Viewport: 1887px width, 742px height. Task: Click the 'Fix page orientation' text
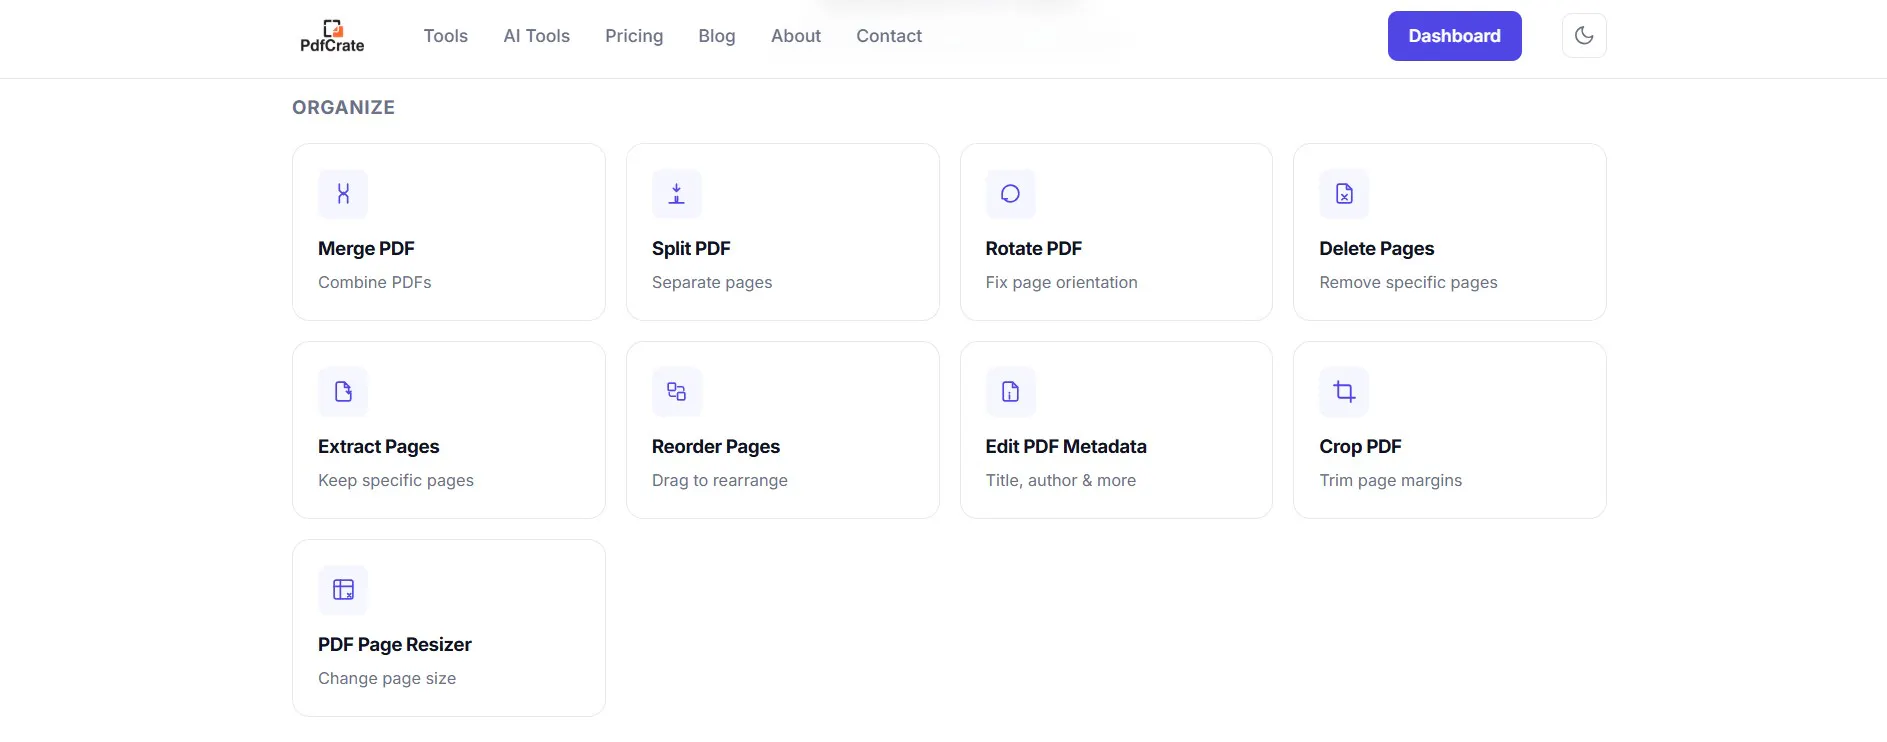tap(1061, 283)
